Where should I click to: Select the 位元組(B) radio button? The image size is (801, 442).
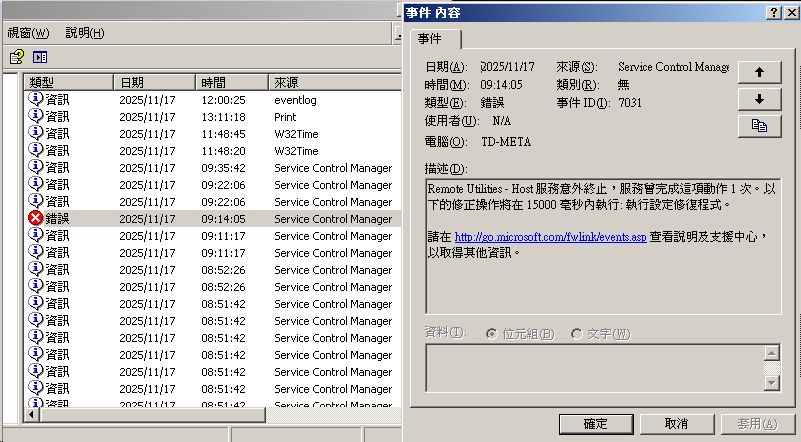tap(491, 334)
